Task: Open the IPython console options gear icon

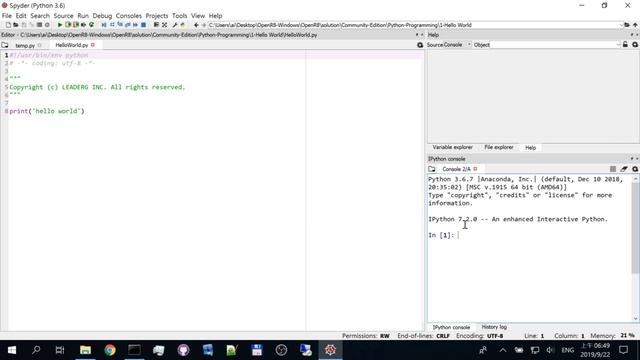Action: coord(635,169)
